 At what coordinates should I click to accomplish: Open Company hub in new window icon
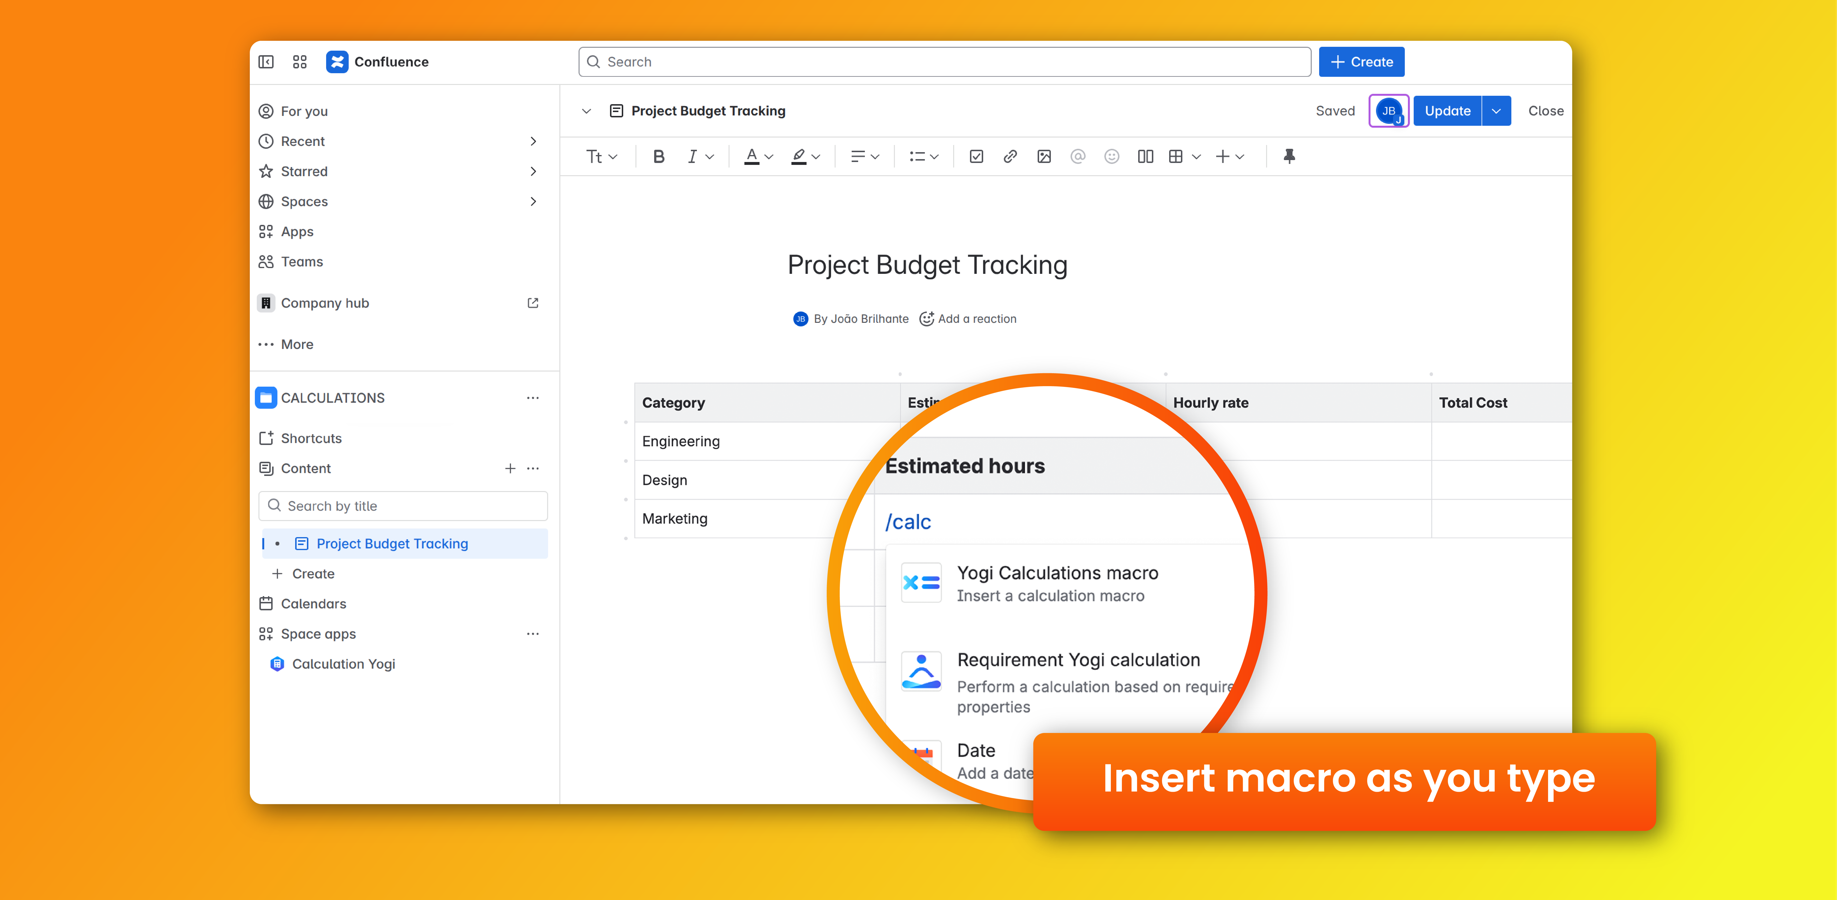click(x=533, y=303)
